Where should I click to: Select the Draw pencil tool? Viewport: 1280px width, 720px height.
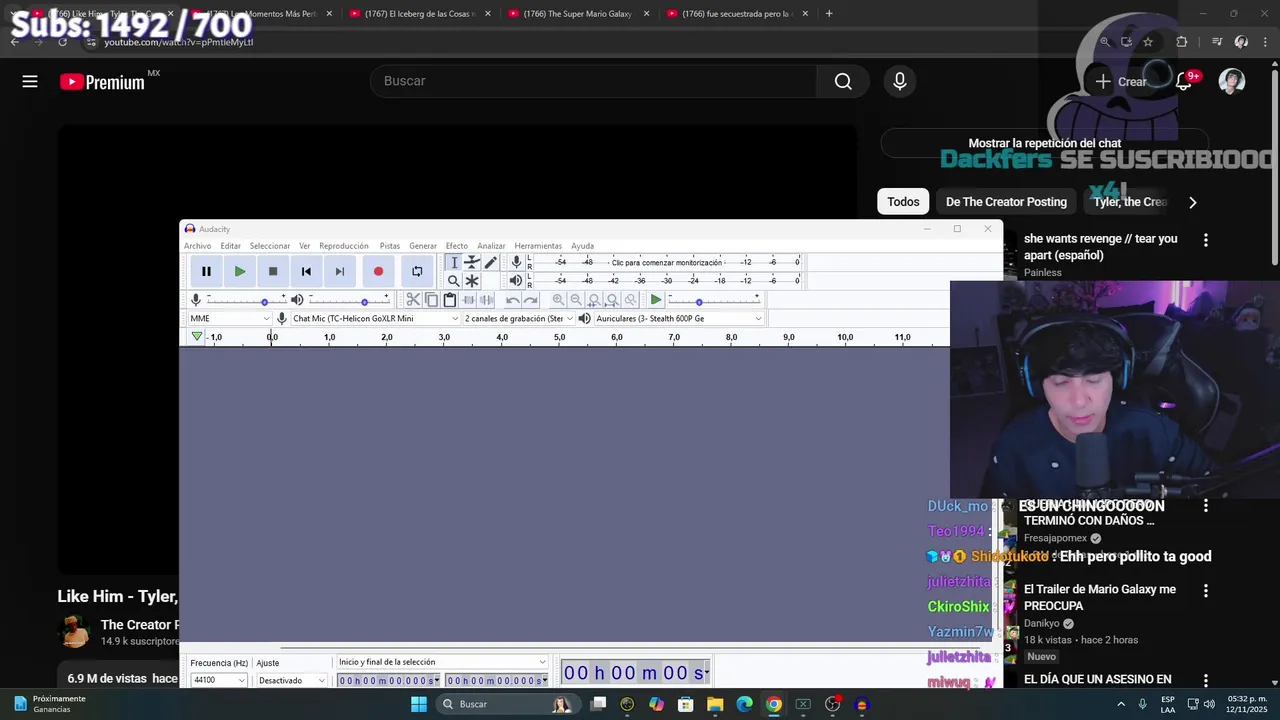pyautogui.click(x=490, y=262)
